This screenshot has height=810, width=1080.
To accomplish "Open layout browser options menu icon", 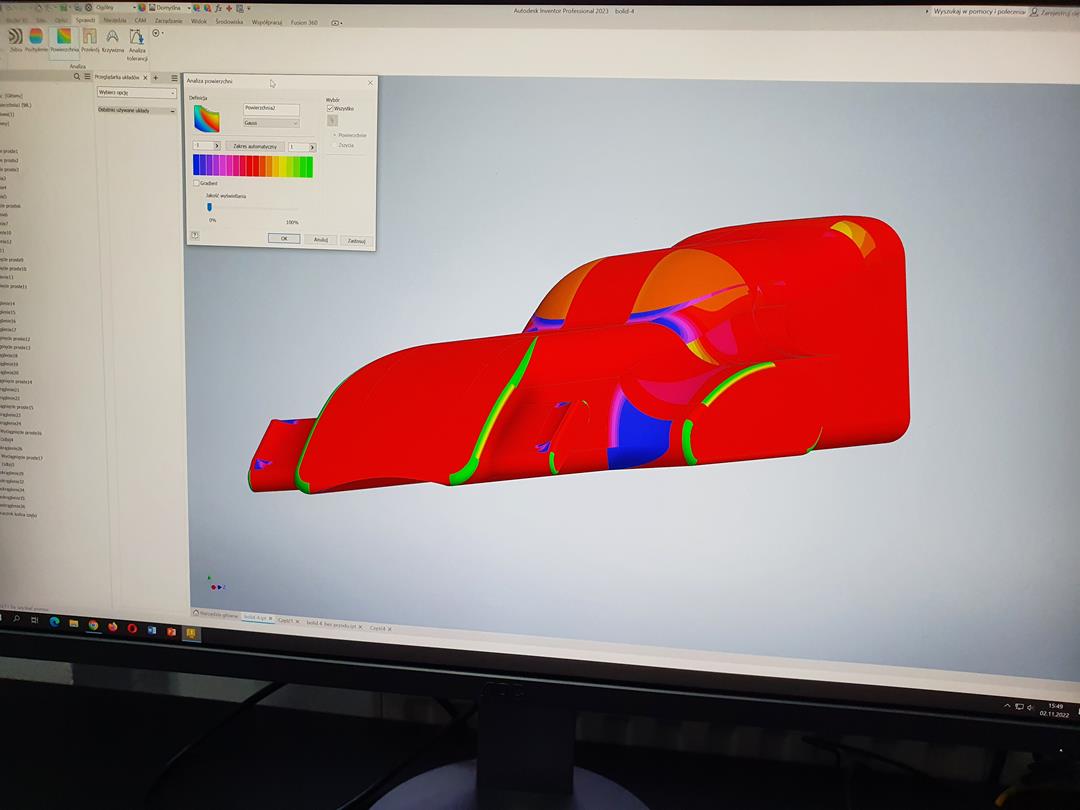I will [174, 78].
